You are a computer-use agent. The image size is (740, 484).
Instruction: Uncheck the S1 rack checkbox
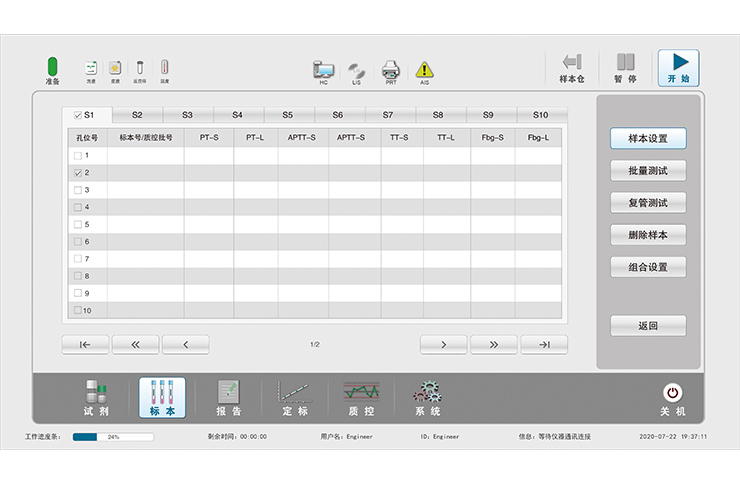pyautogui.click(x=78, y=115)
